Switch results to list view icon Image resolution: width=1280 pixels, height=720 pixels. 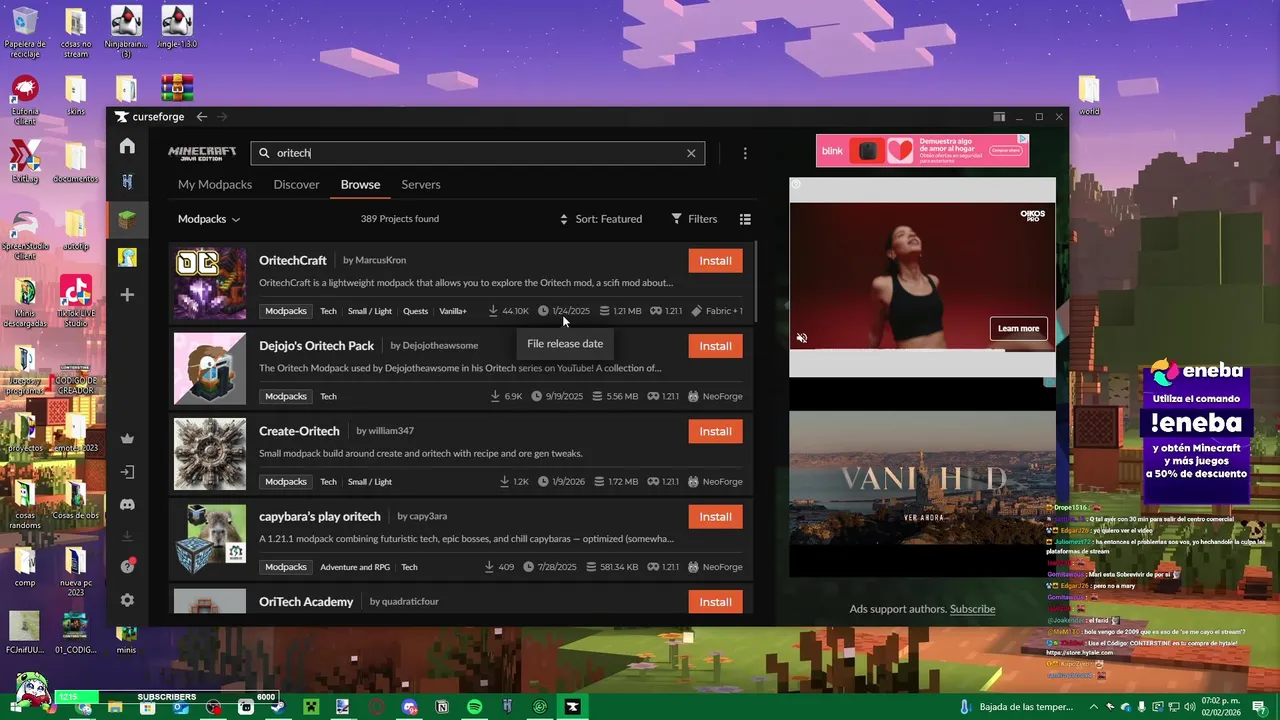[x=745, y=219]
